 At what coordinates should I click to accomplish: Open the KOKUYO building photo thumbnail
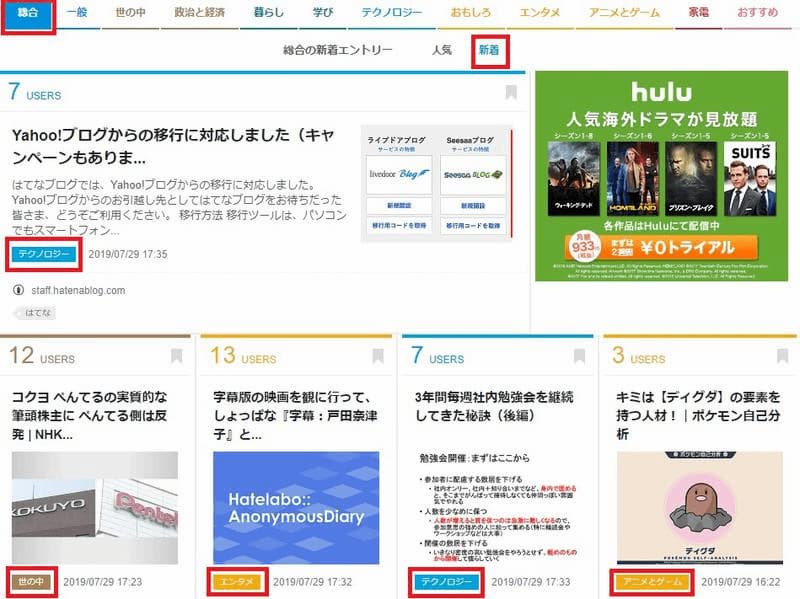(95, 508)
